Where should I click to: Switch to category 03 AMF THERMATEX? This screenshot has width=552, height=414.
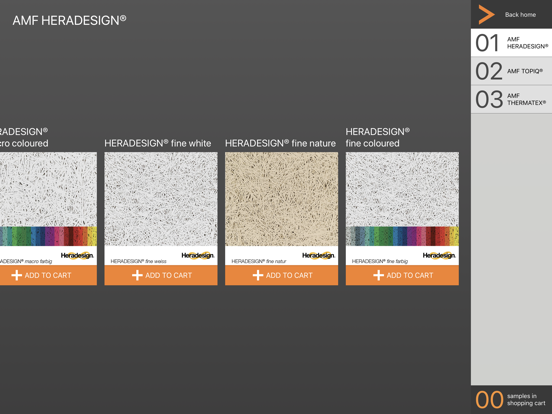coord(511,99)
